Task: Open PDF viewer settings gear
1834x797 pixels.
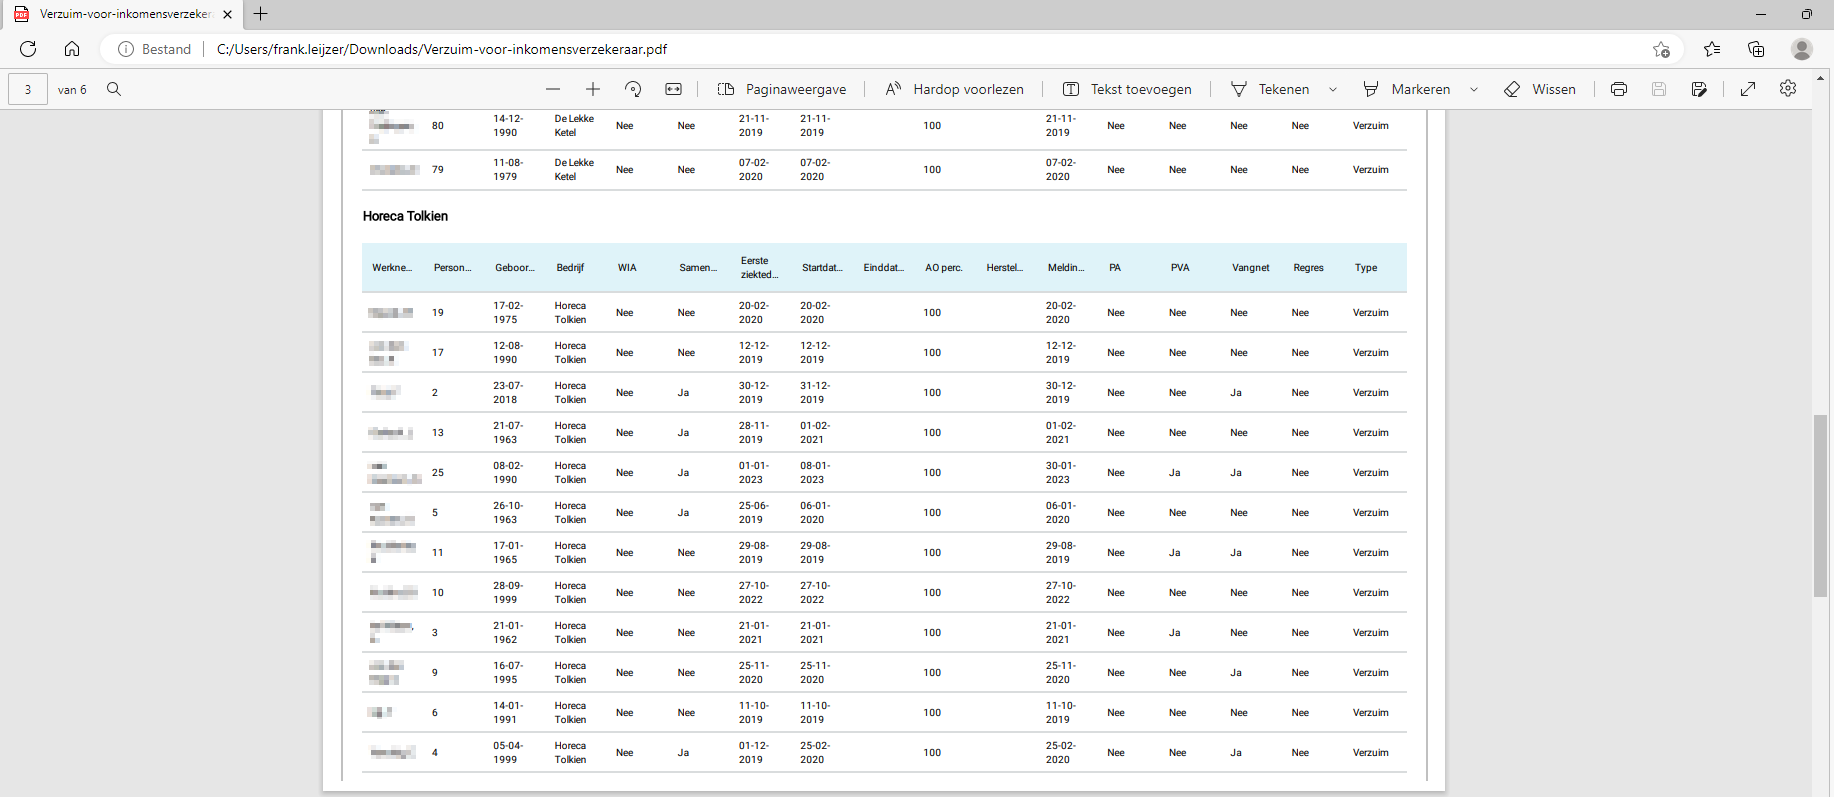Action: [x=1788, y=89]
